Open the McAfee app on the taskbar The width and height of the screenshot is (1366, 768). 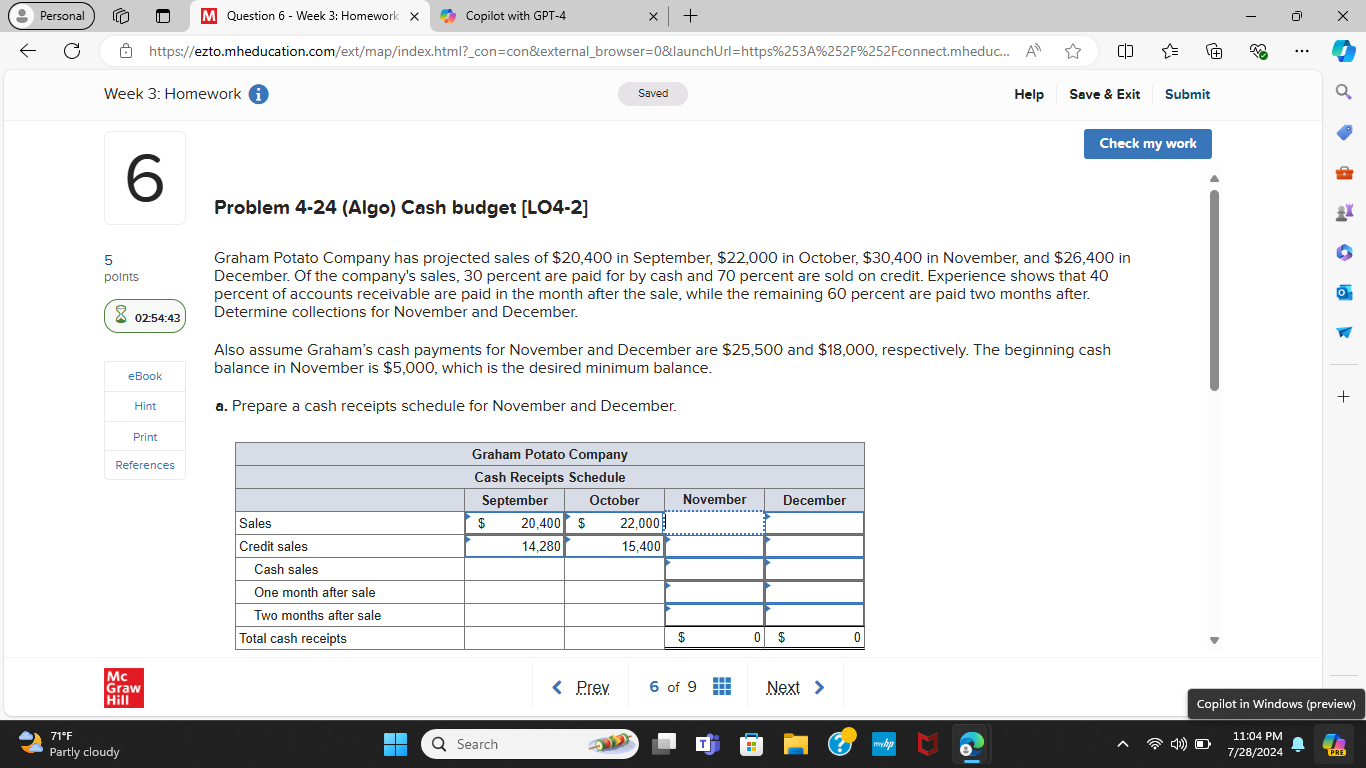pos(928,744)
